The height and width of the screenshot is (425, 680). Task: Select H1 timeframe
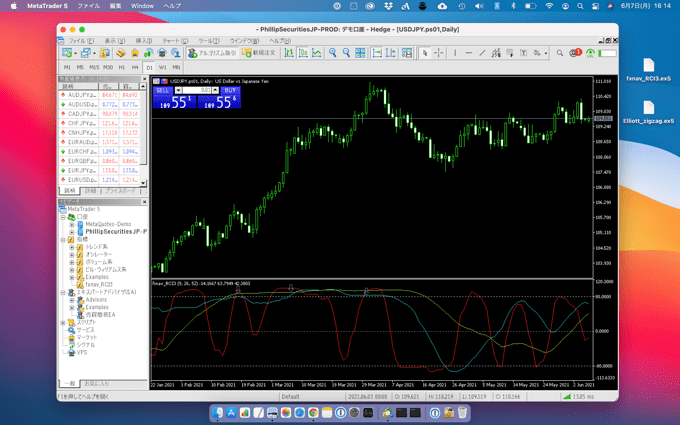pyautogui.click(x=122, y=67)
